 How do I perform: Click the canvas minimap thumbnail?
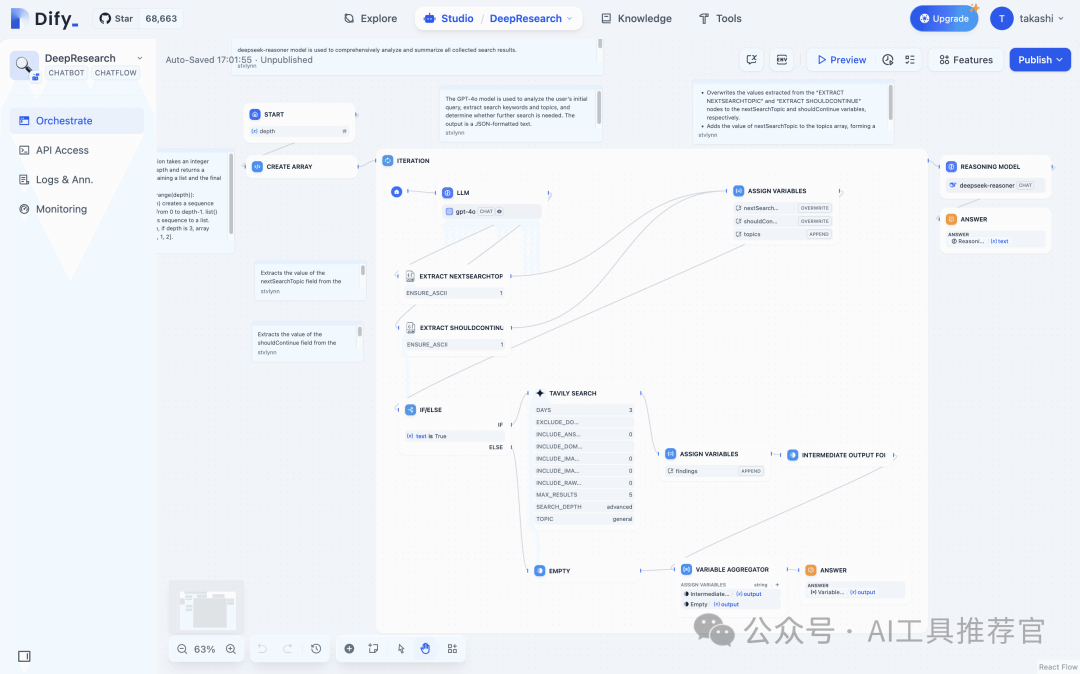(207, 607)
